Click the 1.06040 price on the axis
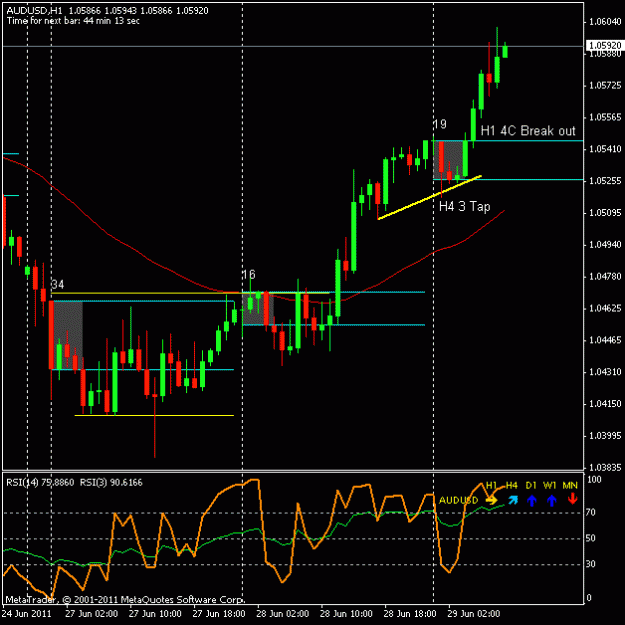Viewport: 625px width, 625px height. click(605, 22)
